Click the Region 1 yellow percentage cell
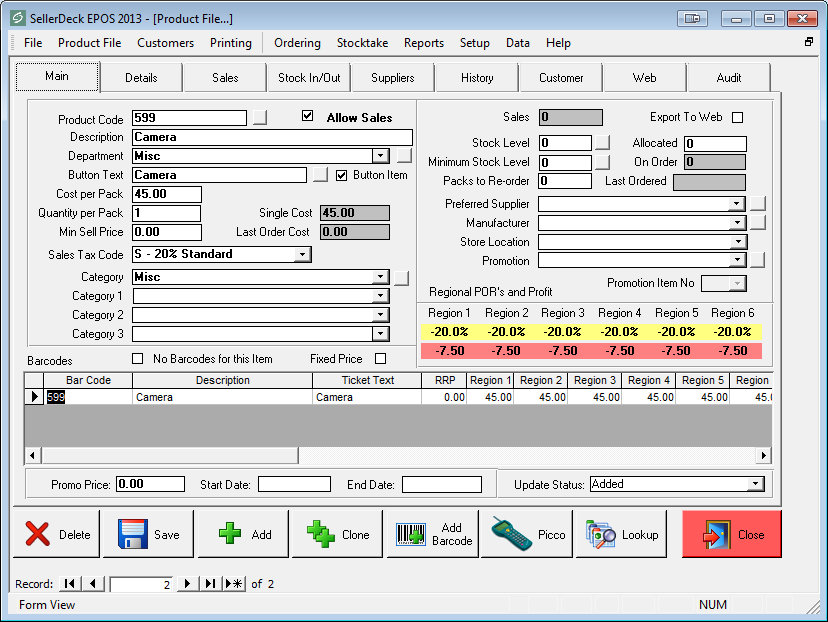Image resolution: width=828 pixels, height=622 pixels. [x=449, y=332]
